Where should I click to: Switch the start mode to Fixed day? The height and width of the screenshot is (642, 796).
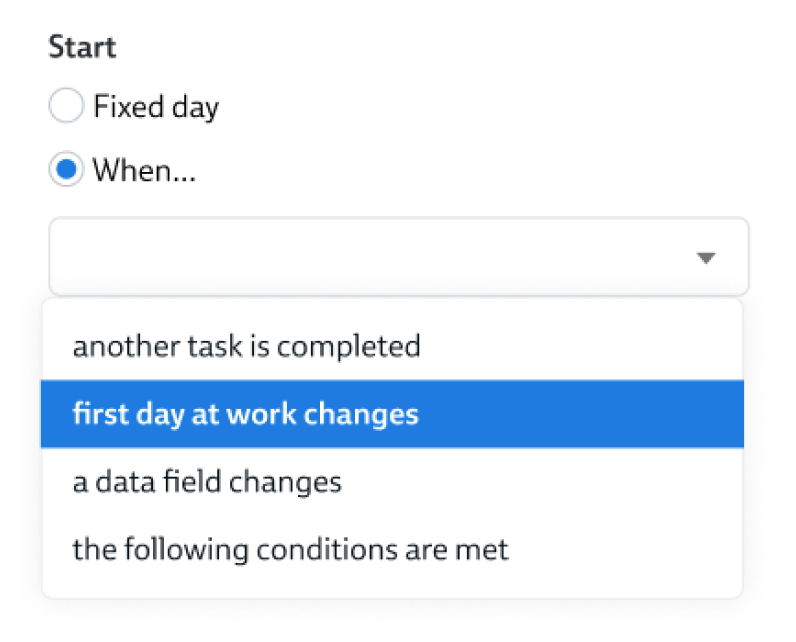[x=66, y=107]
